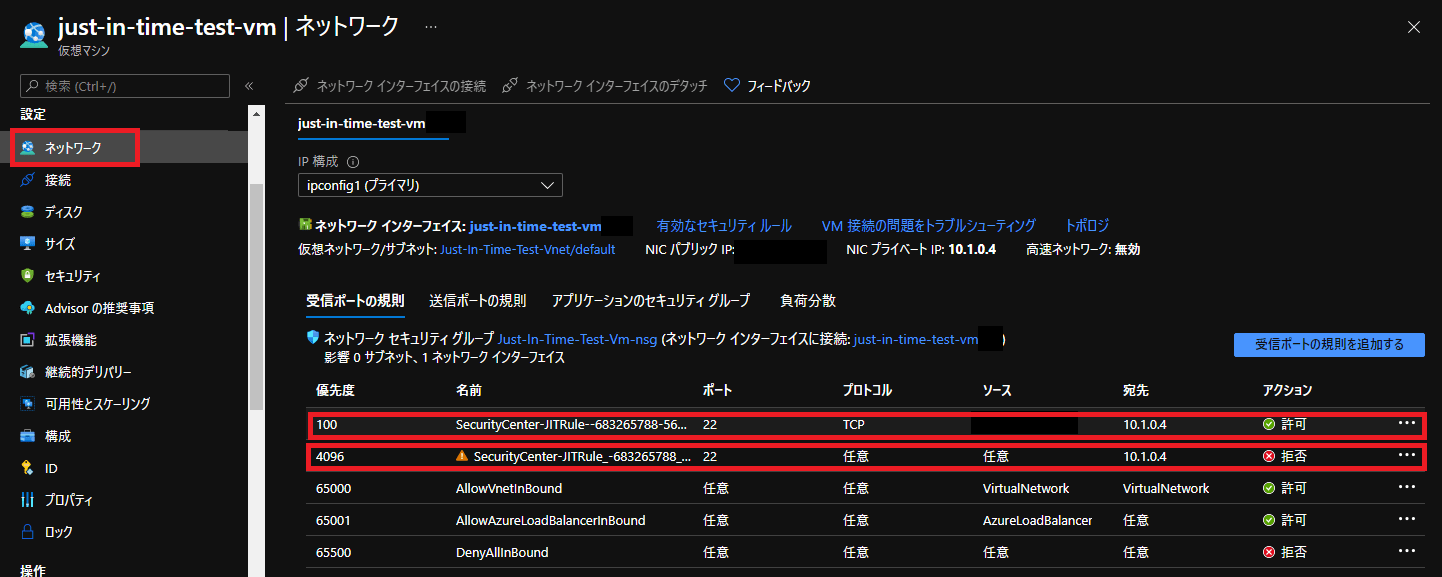Image resolution: width=1442 pixels, height=577 pixels.
Task: Click the プロパティ bars icon
Action: tap(28, 500)
